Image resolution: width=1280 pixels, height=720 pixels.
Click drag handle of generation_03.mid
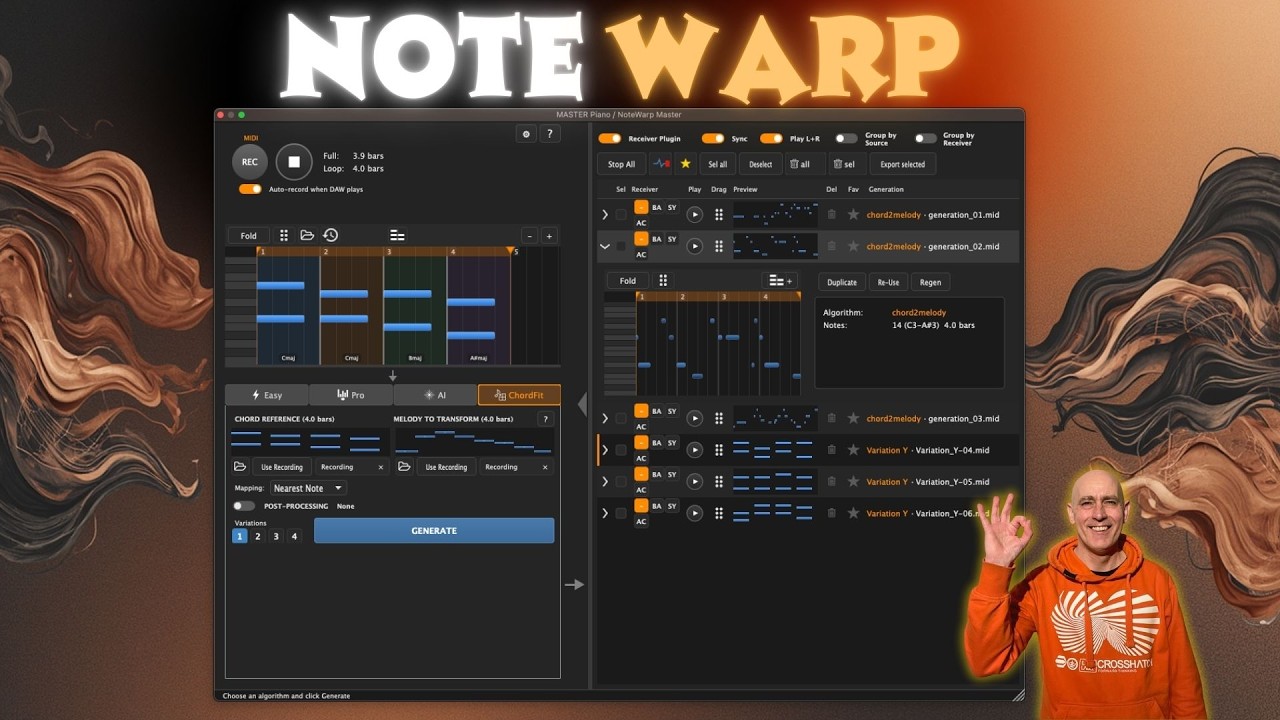pos(718,418)
